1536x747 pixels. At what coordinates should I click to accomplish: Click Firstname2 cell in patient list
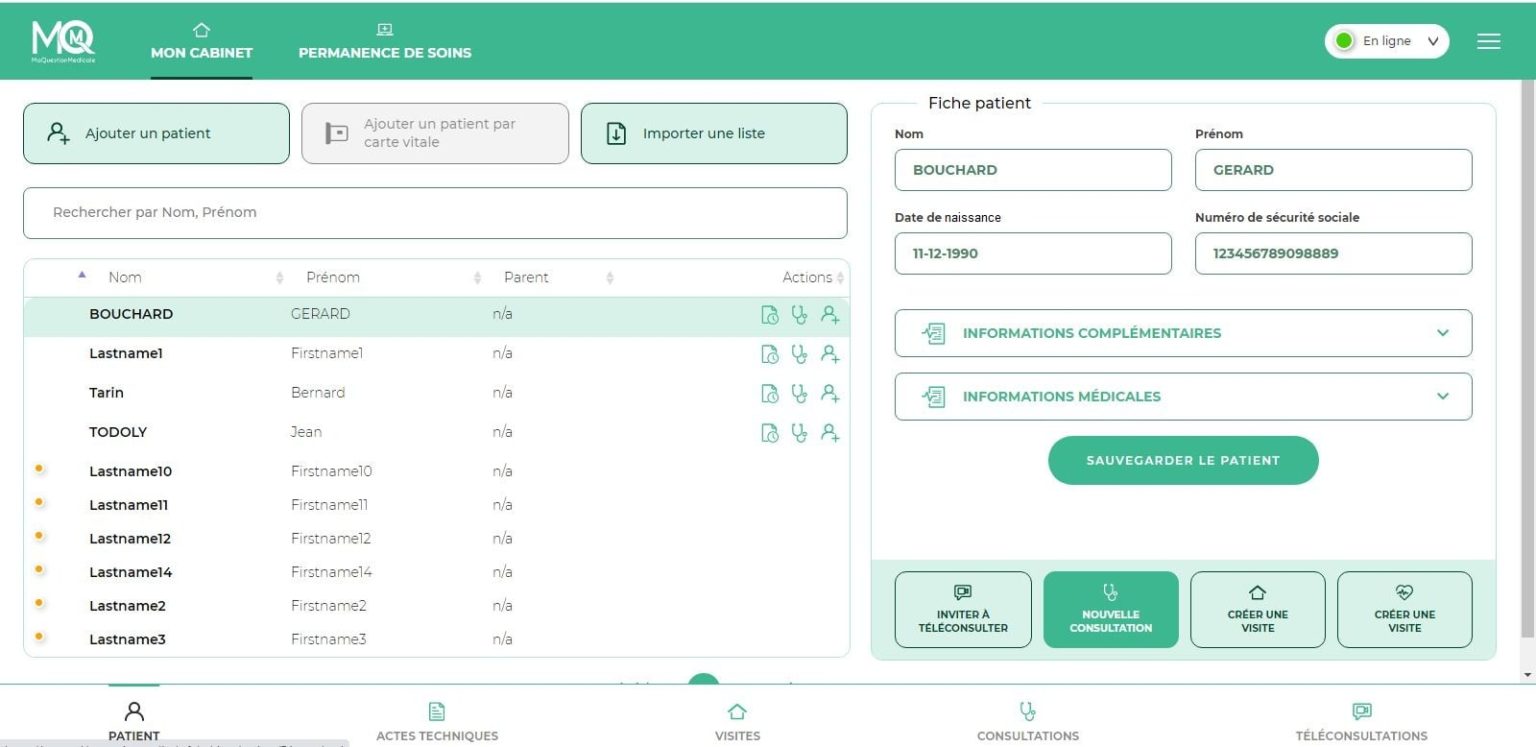[x=329, y=606]
